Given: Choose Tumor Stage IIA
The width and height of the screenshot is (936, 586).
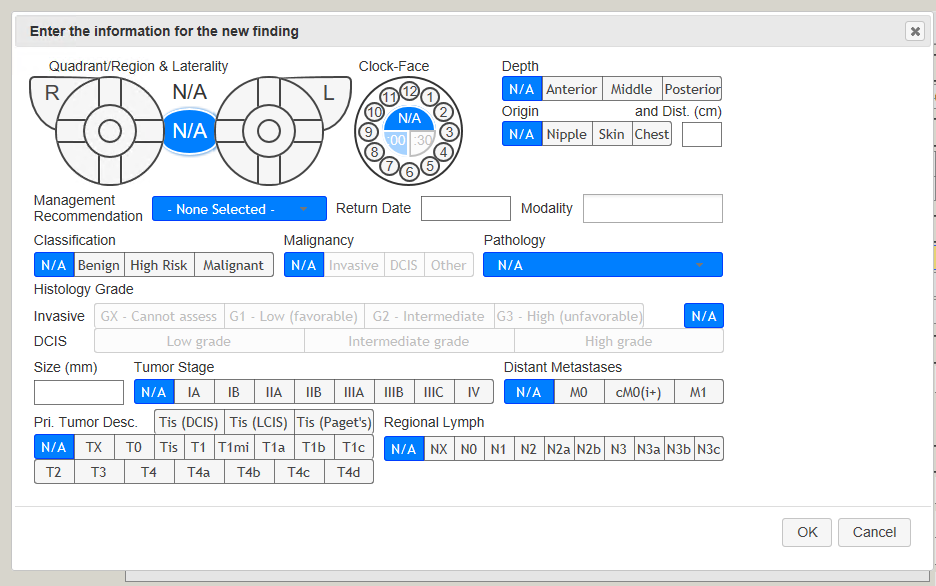Looking at the screenshot, I should [273, 391].
